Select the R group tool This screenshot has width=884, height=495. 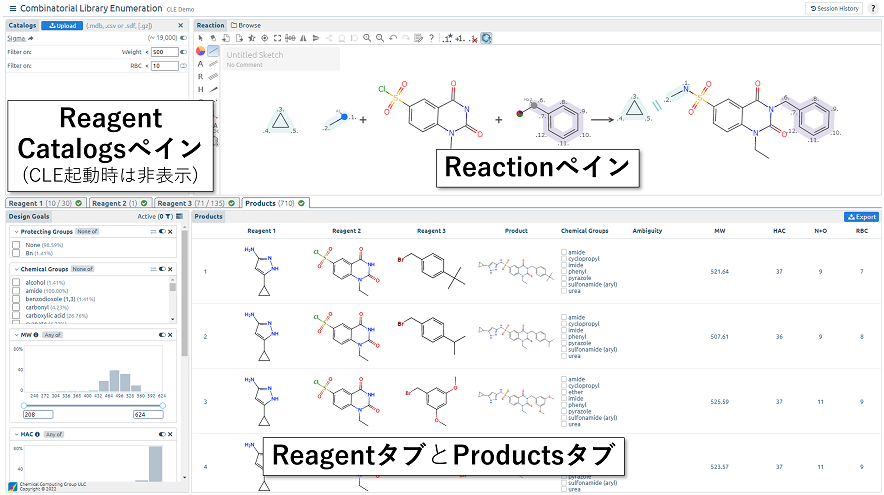200,77
